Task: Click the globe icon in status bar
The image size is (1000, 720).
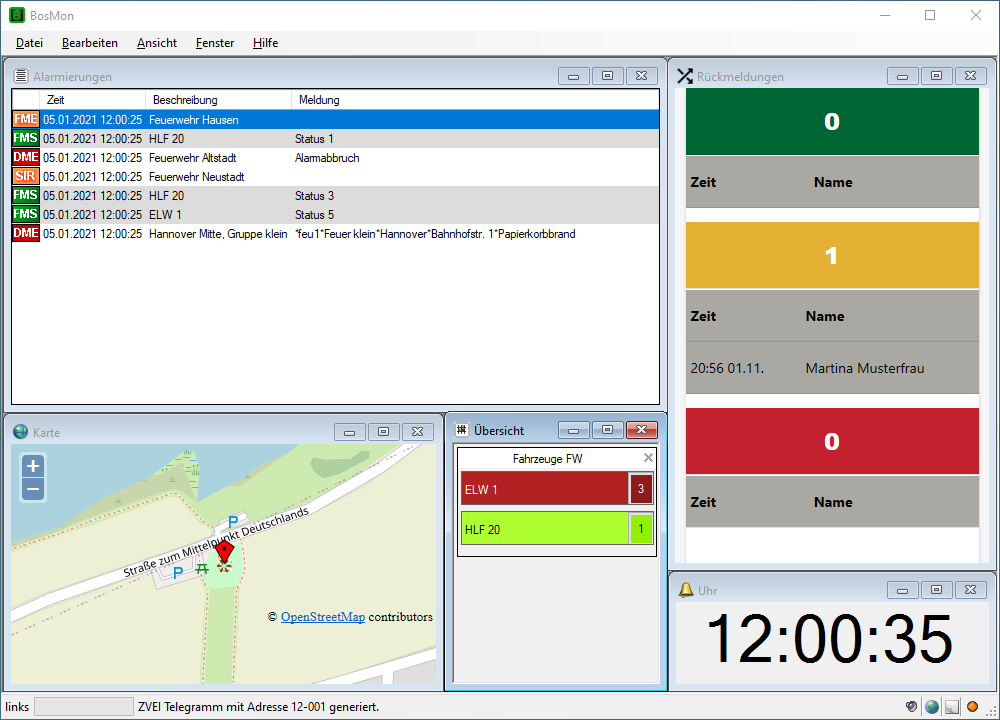Action: click(x=932, y=707)
